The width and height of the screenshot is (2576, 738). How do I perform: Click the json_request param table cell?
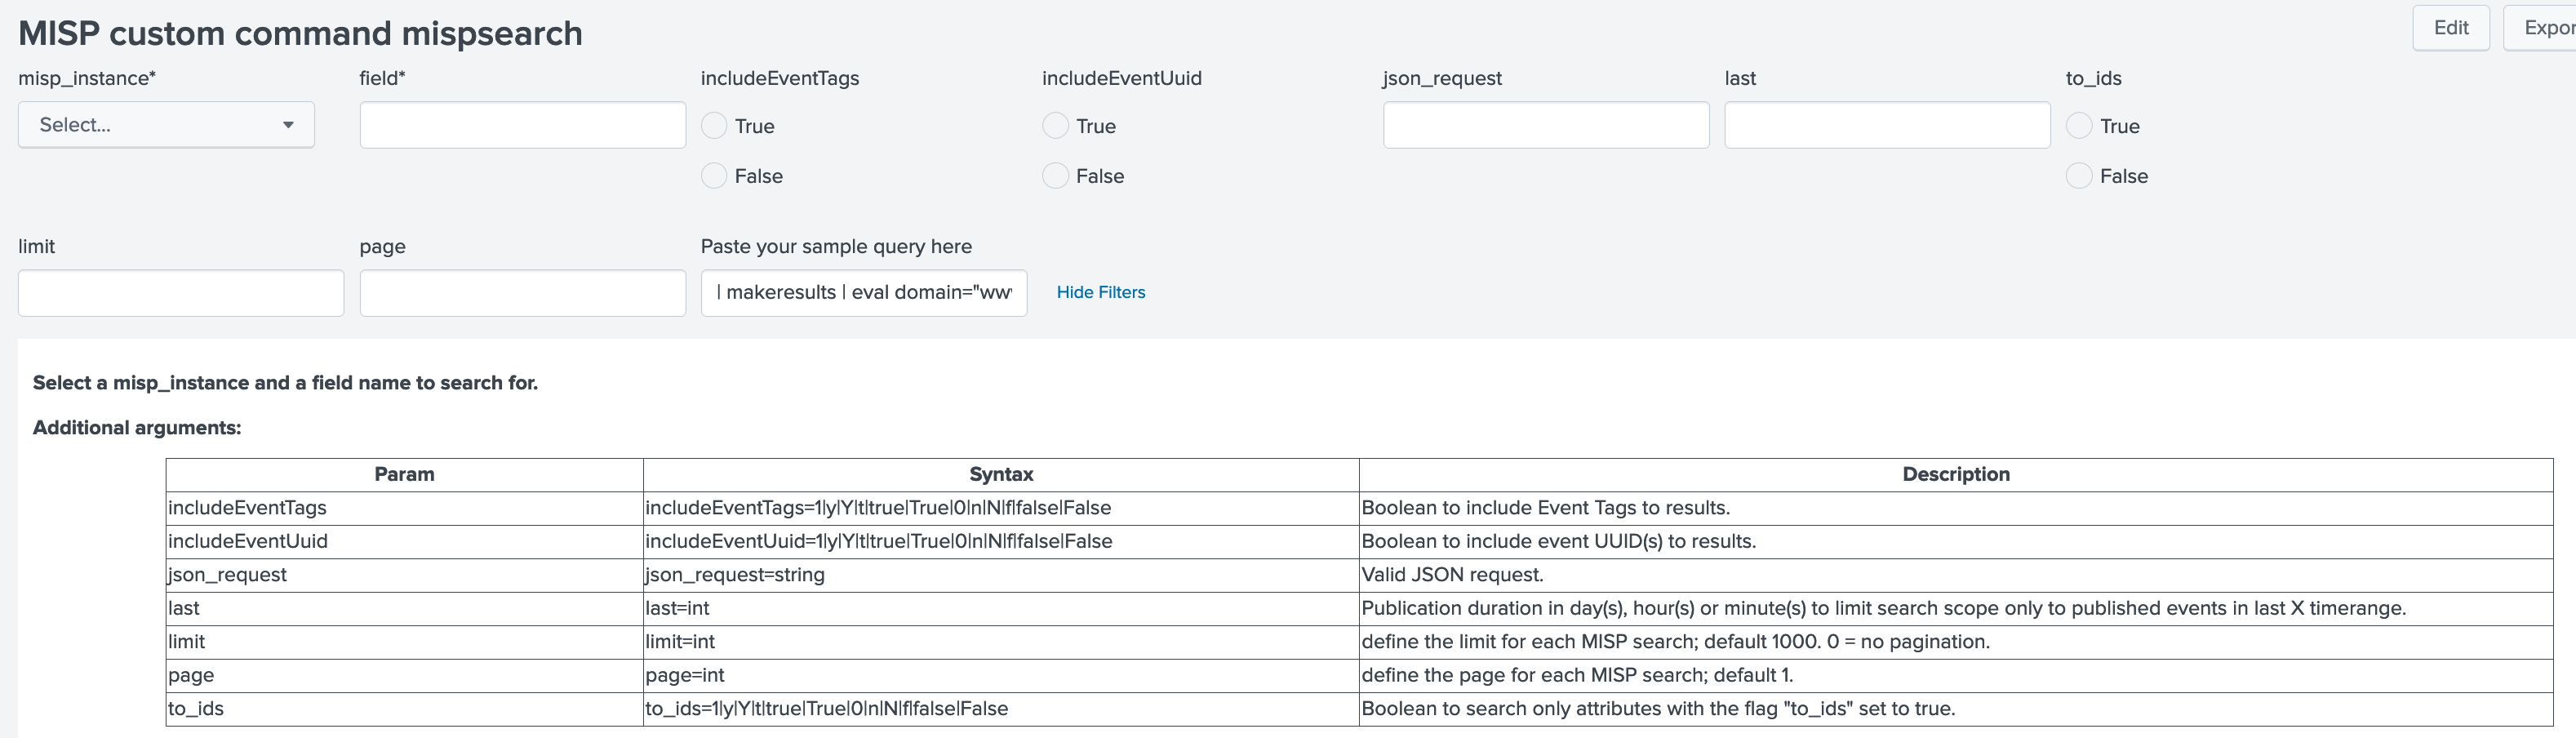[x=404, y=575]
